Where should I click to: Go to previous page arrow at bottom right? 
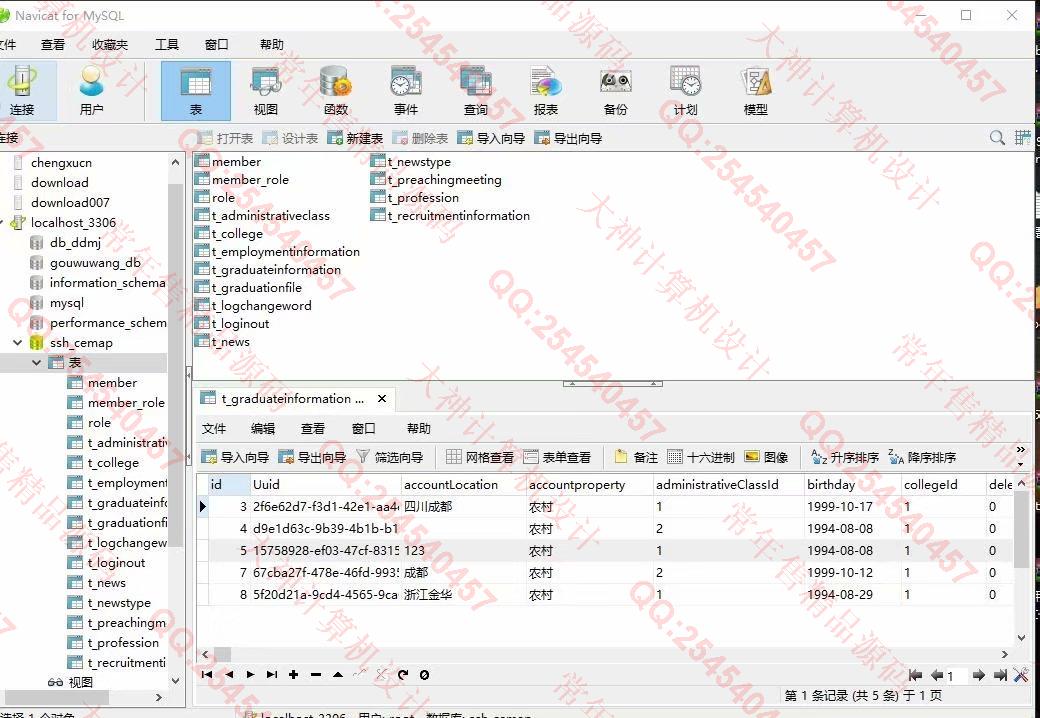937,675
